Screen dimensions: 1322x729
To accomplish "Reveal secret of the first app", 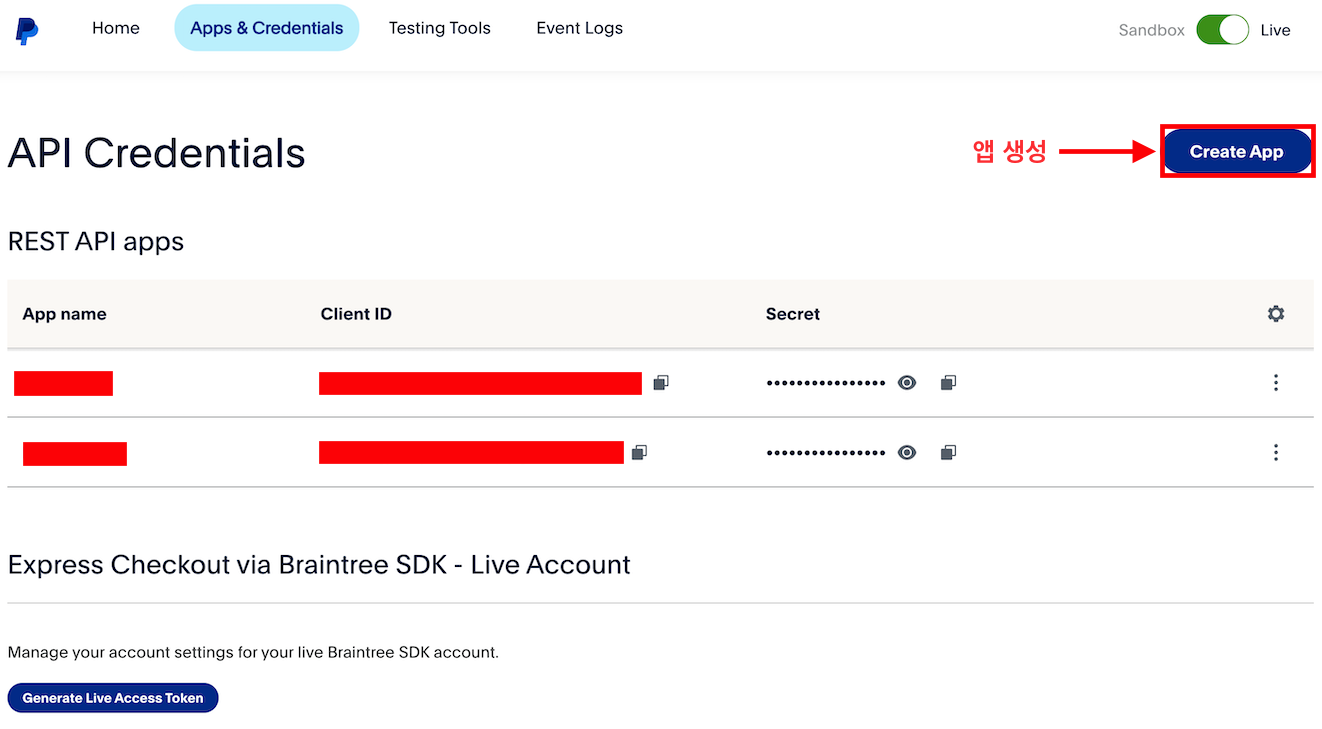I will [x=907, y=383].
